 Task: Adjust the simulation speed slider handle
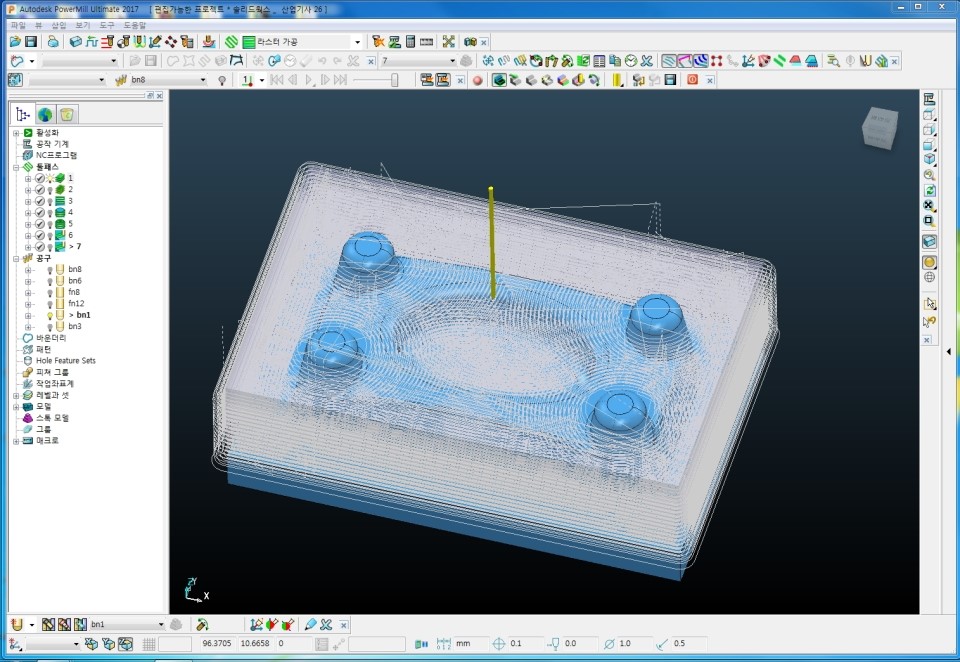(395, 80)
